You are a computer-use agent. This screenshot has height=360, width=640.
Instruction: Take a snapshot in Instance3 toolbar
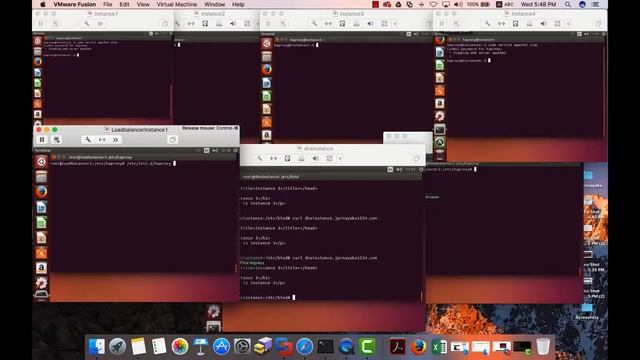[283, 24]
